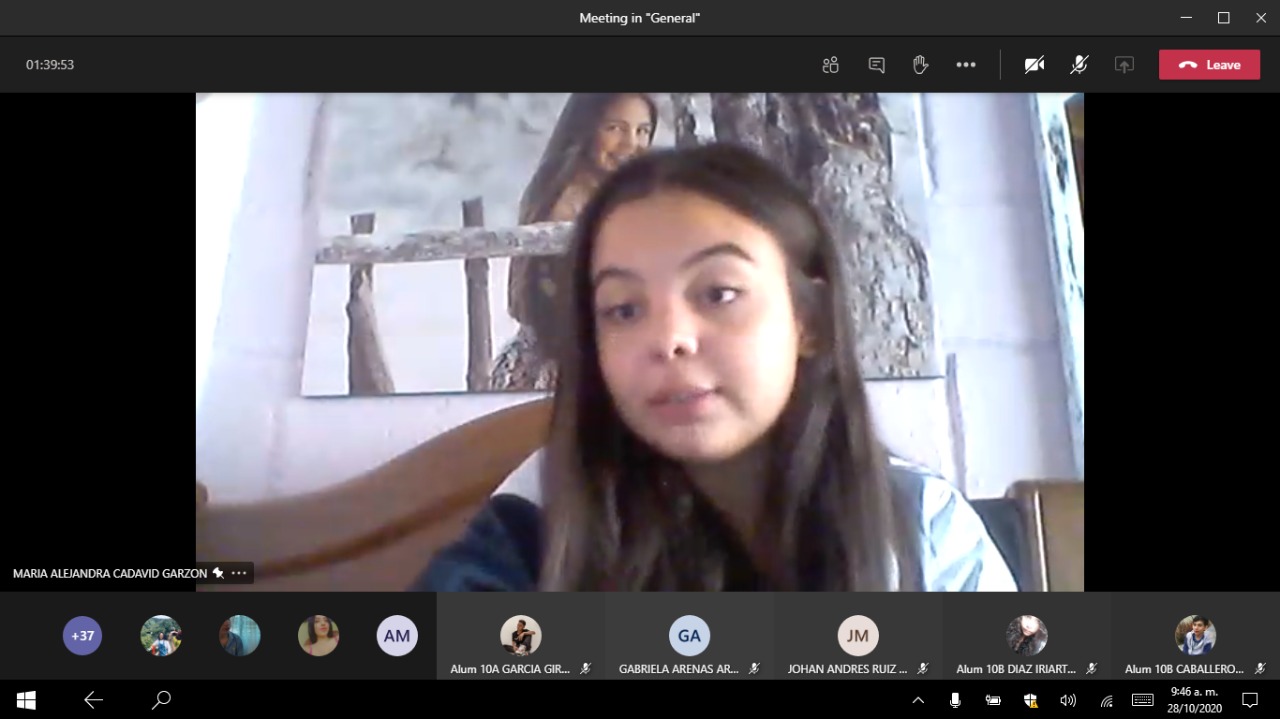The width and height of the screenshot is (1280, 719).
Task: Show the +37 additional participants
Action: [82, 636]
